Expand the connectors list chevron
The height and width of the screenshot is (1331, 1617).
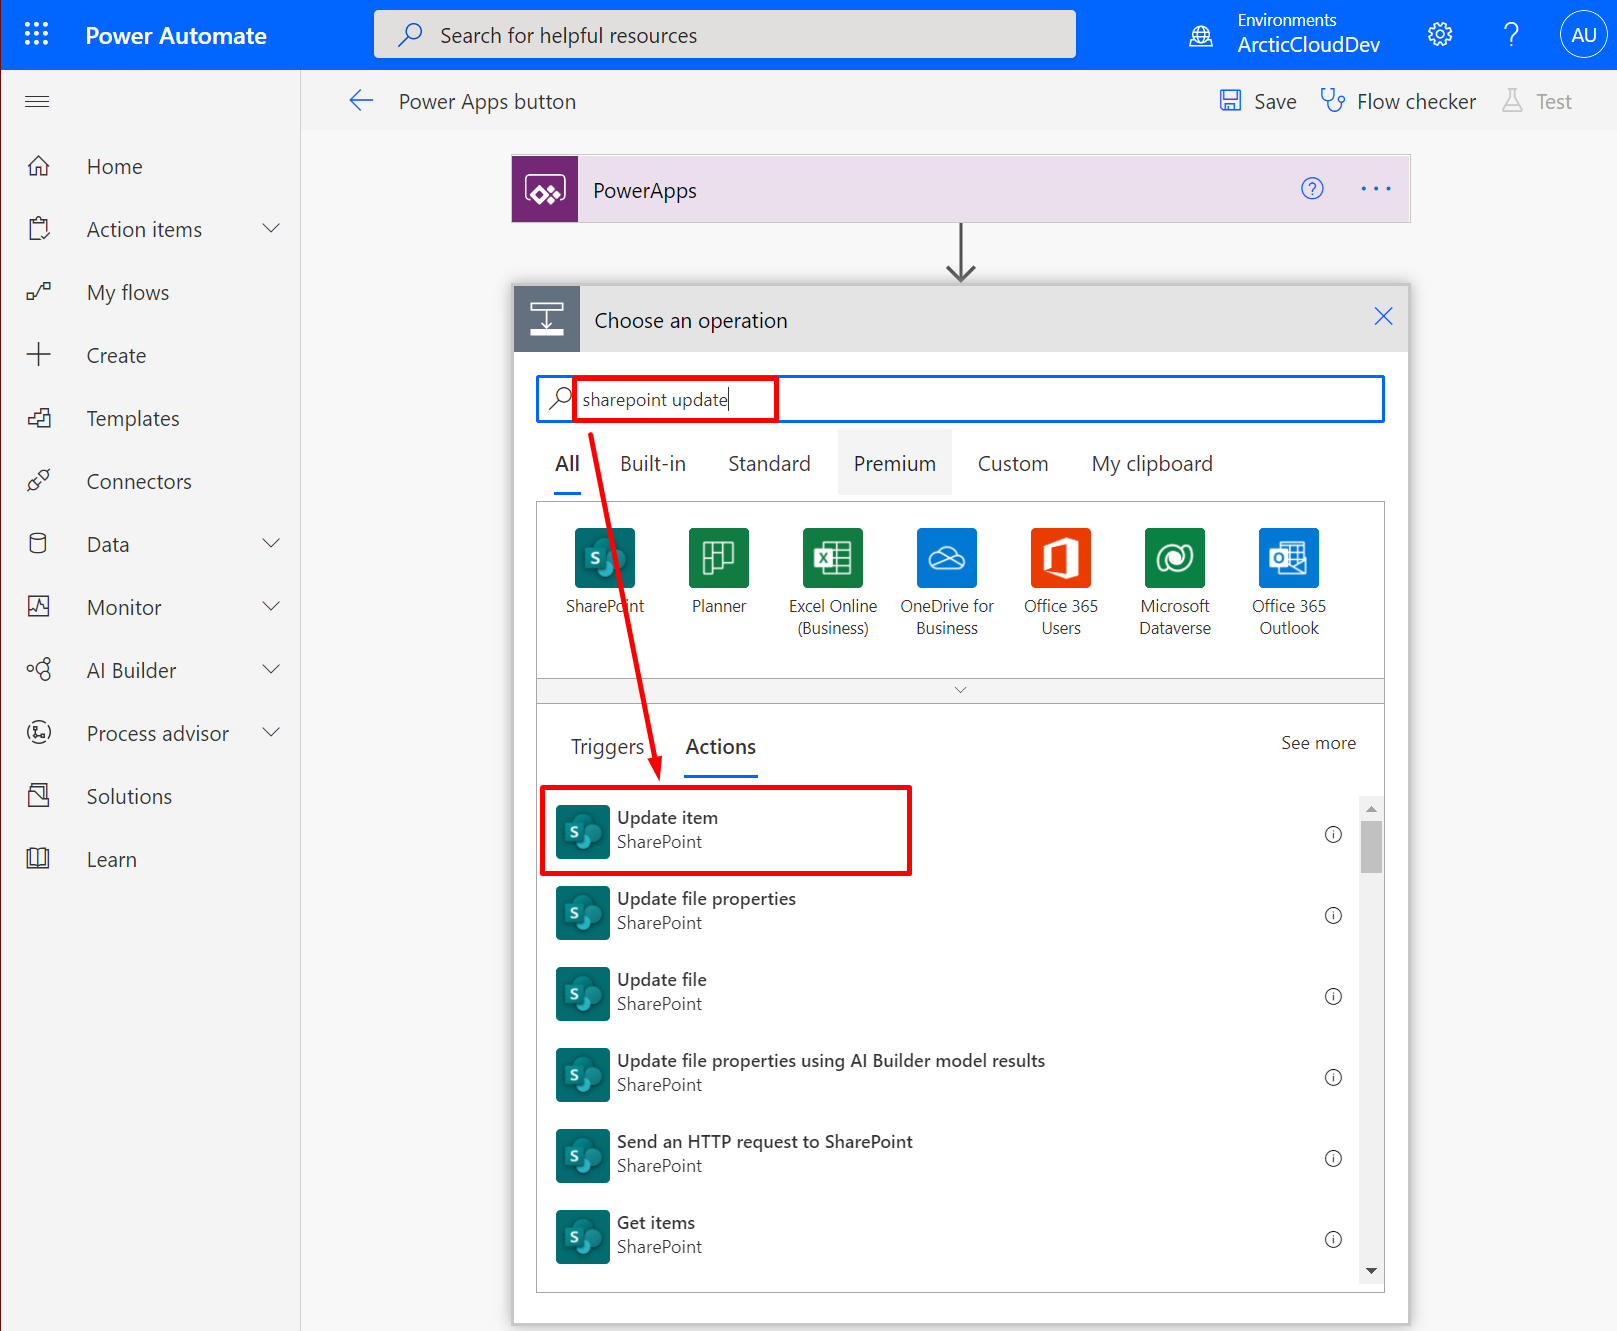tap(960, 690)
